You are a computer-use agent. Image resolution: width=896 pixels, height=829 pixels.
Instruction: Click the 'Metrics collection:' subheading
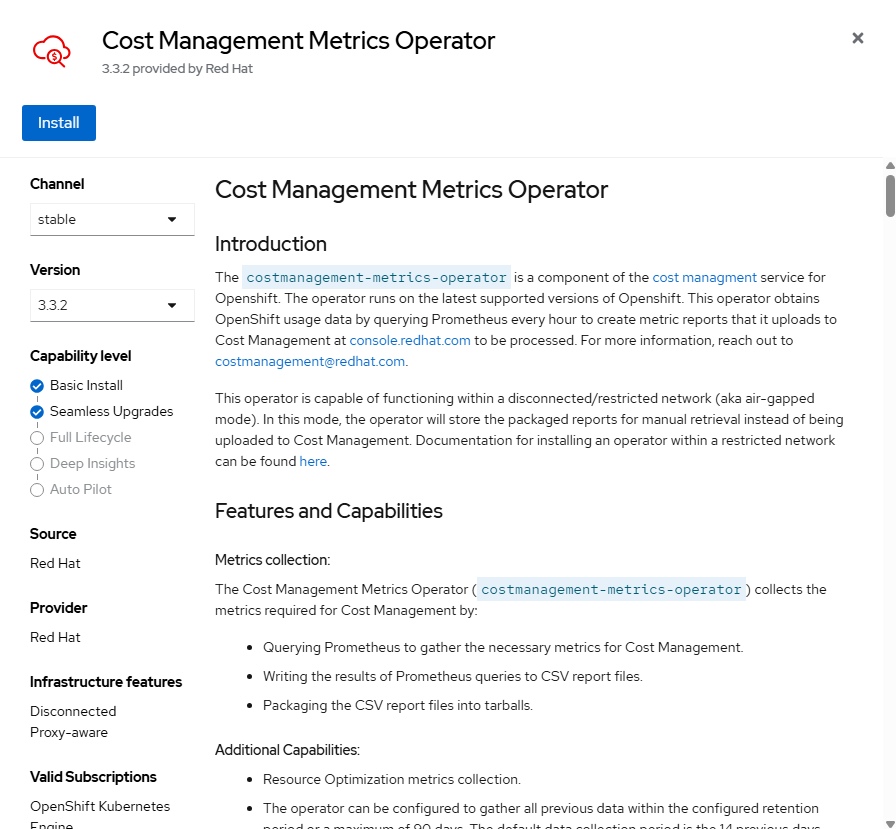point(273,560)
